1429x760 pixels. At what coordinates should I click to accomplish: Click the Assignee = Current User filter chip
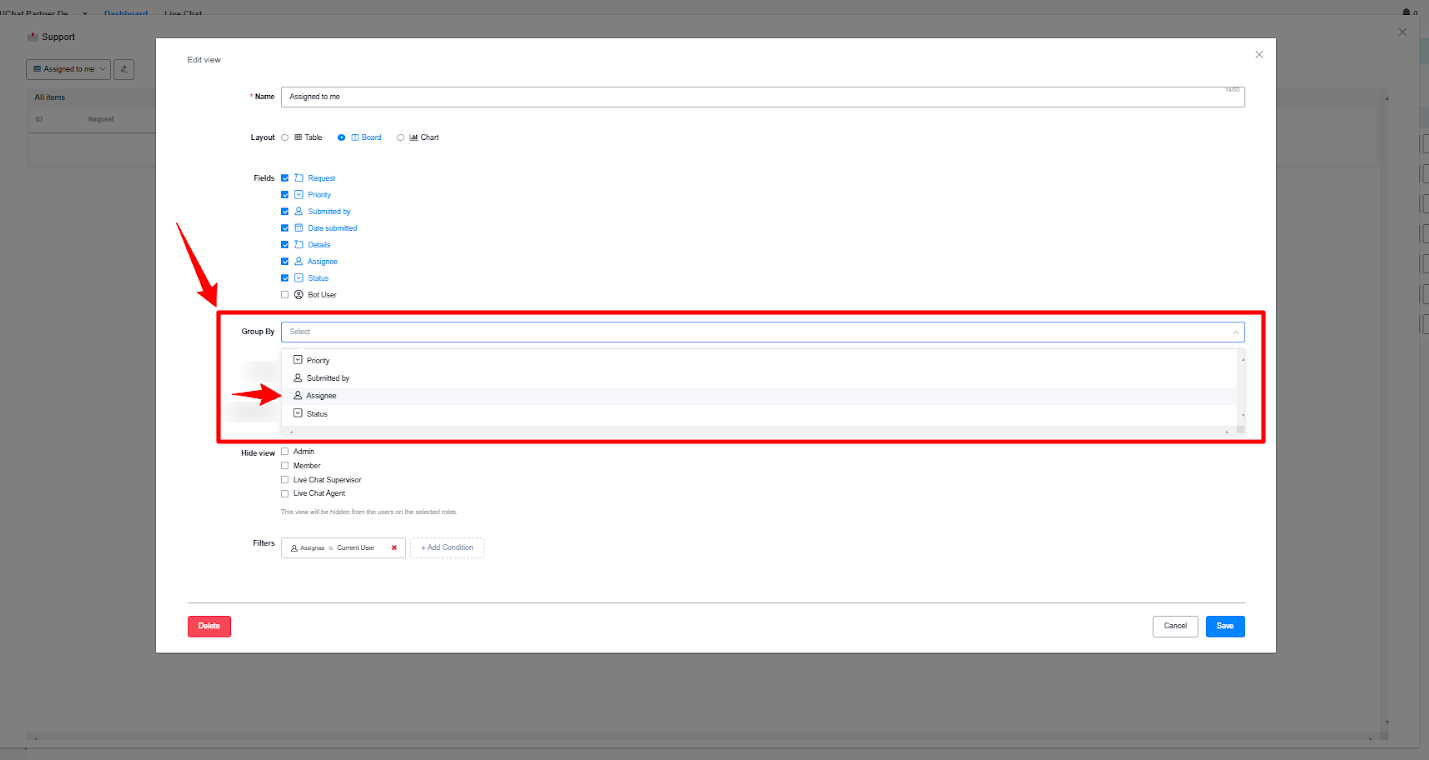[343, 548]
